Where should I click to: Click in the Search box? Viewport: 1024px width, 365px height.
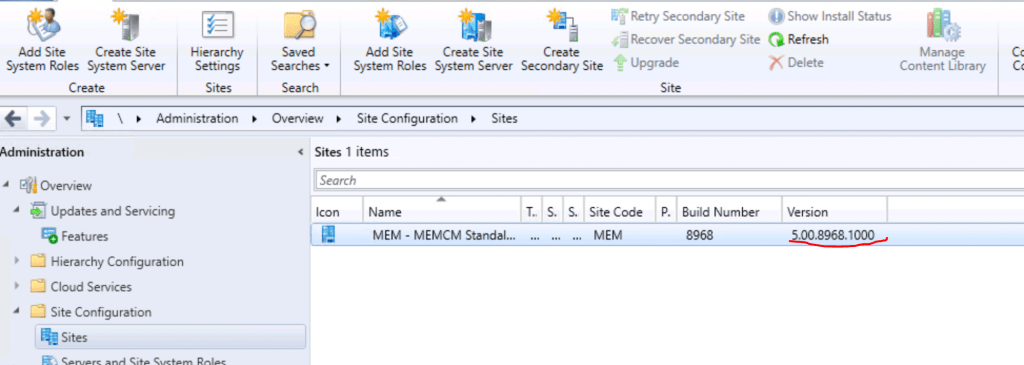[669, 181]
